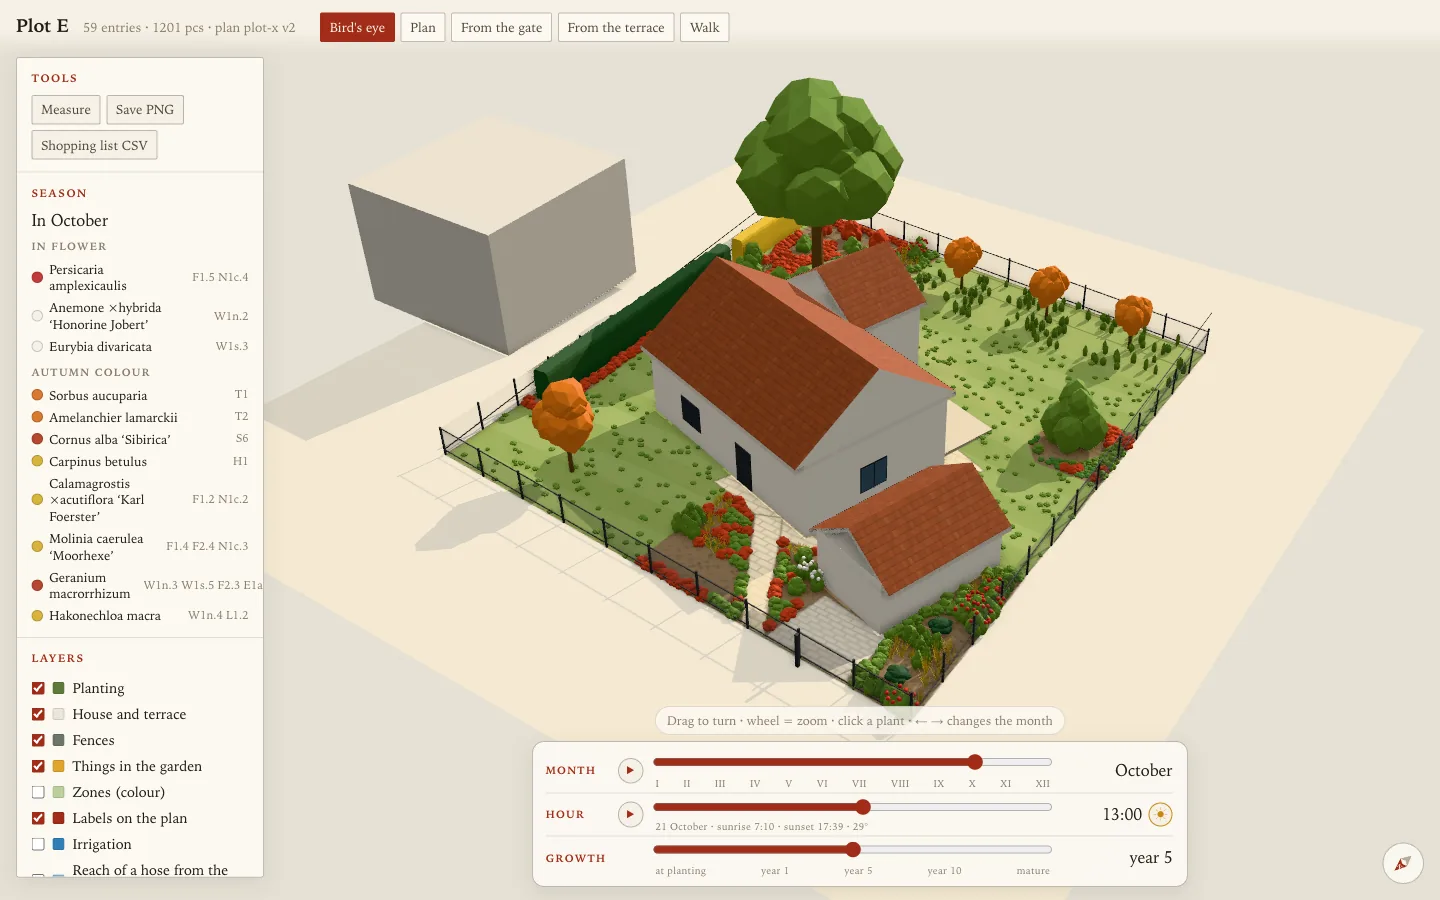1440x900 pixels.
Task: Enable Zones (colour) layer
Action: [38, 792]
